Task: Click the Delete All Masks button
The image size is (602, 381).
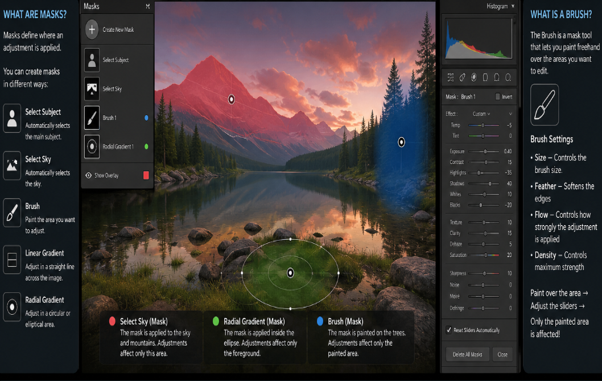Action: 467,354
